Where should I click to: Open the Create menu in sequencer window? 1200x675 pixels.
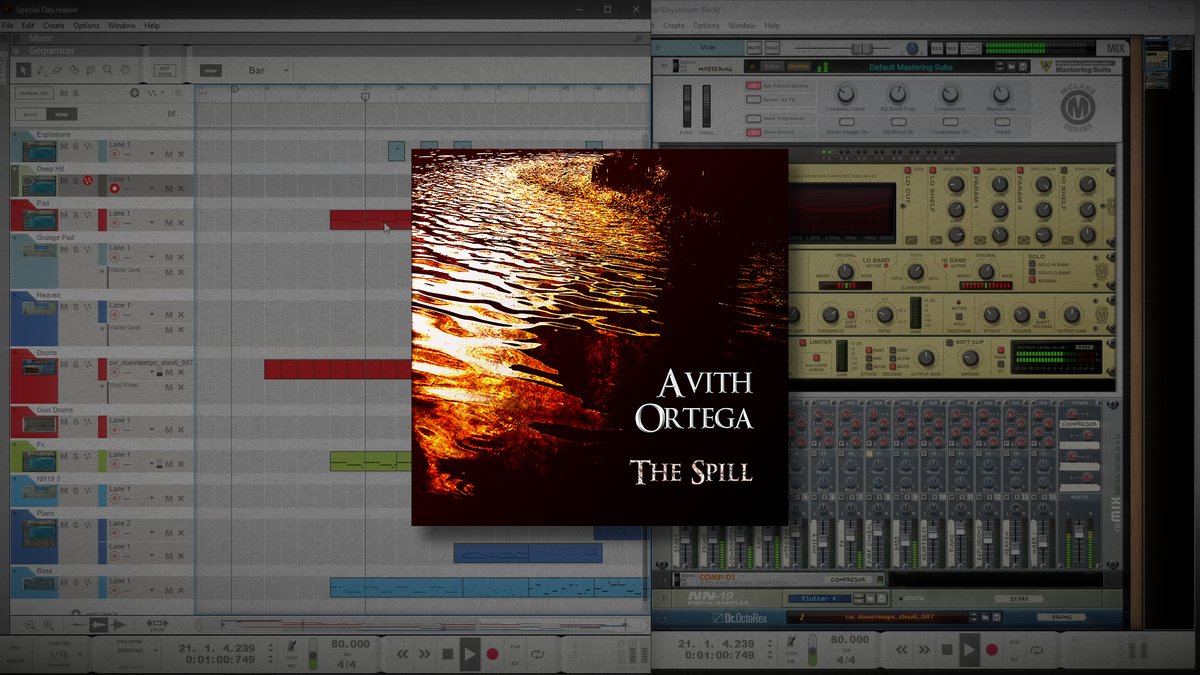coord(54,25)
